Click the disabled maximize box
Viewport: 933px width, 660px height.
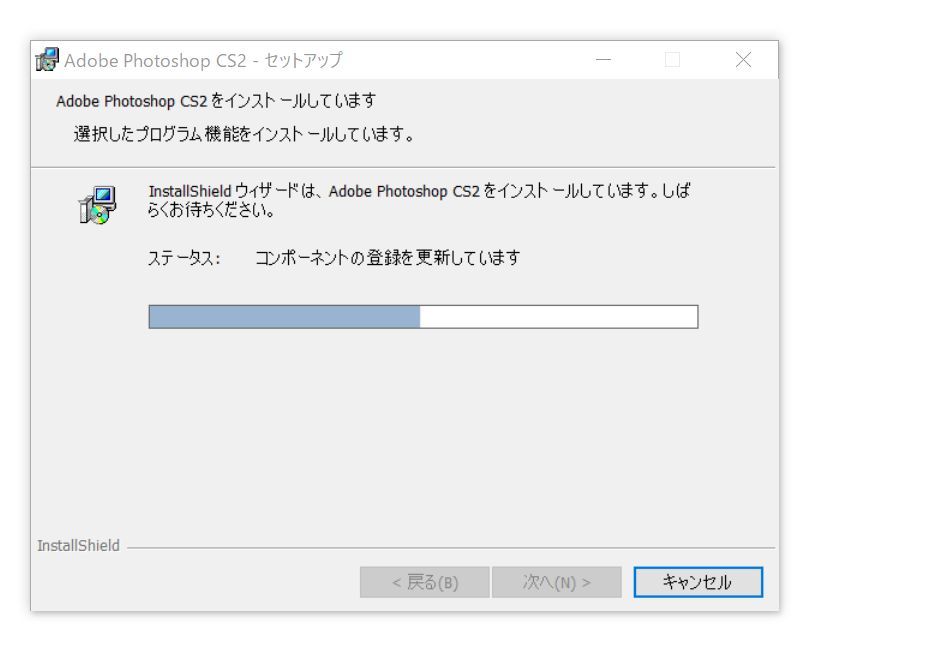[x=672, y=60]
